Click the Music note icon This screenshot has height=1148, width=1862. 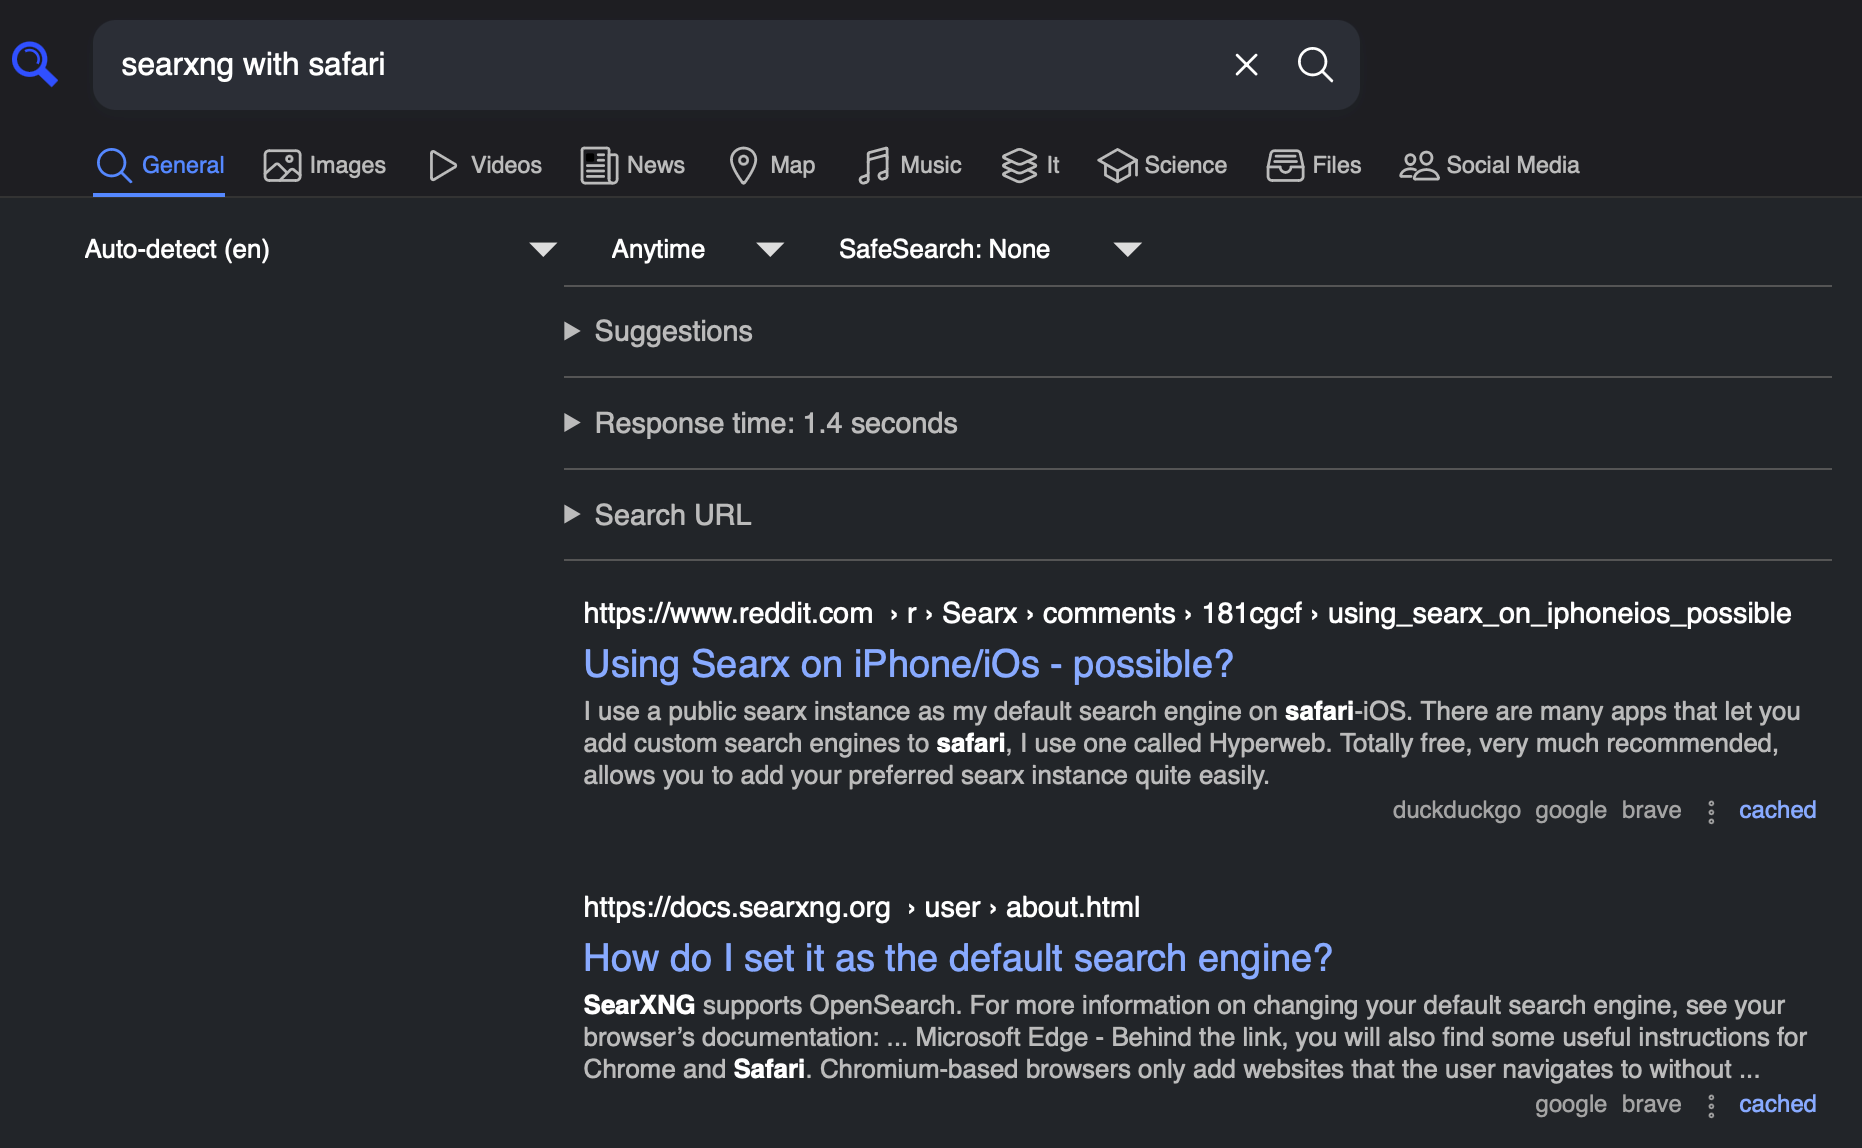point(873,165)
